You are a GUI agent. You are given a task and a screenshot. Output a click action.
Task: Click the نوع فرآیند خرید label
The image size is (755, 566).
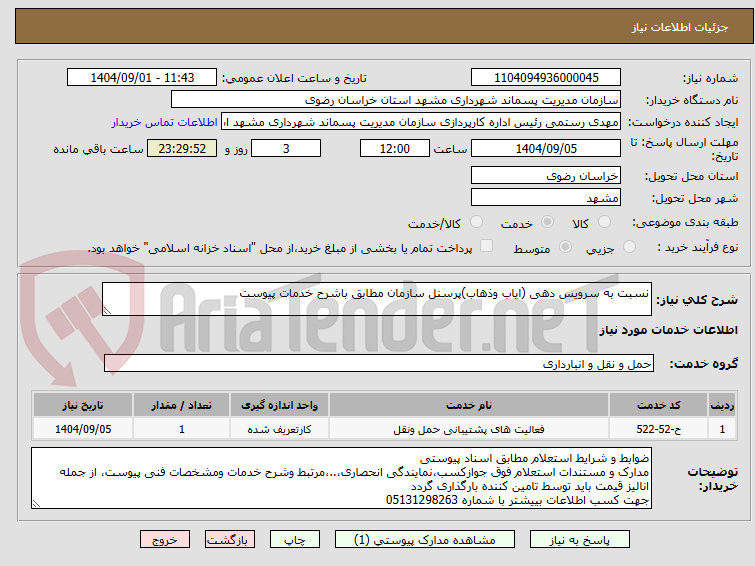tap(698, 247)
